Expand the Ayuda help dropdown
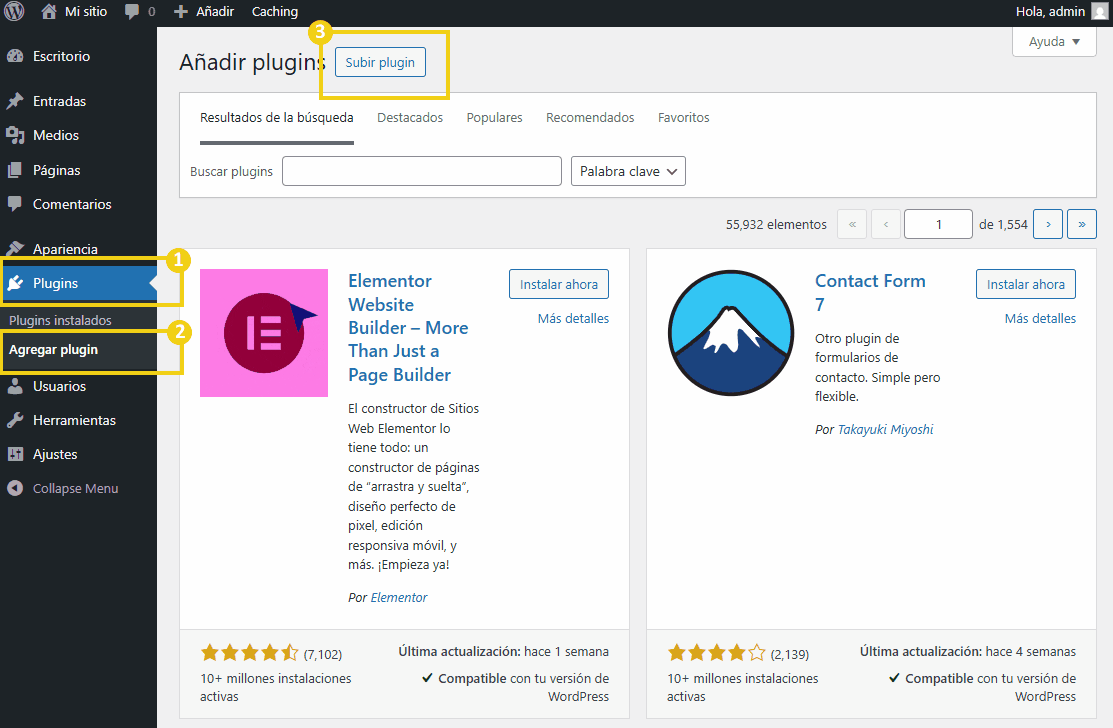 pos(1054,42)
